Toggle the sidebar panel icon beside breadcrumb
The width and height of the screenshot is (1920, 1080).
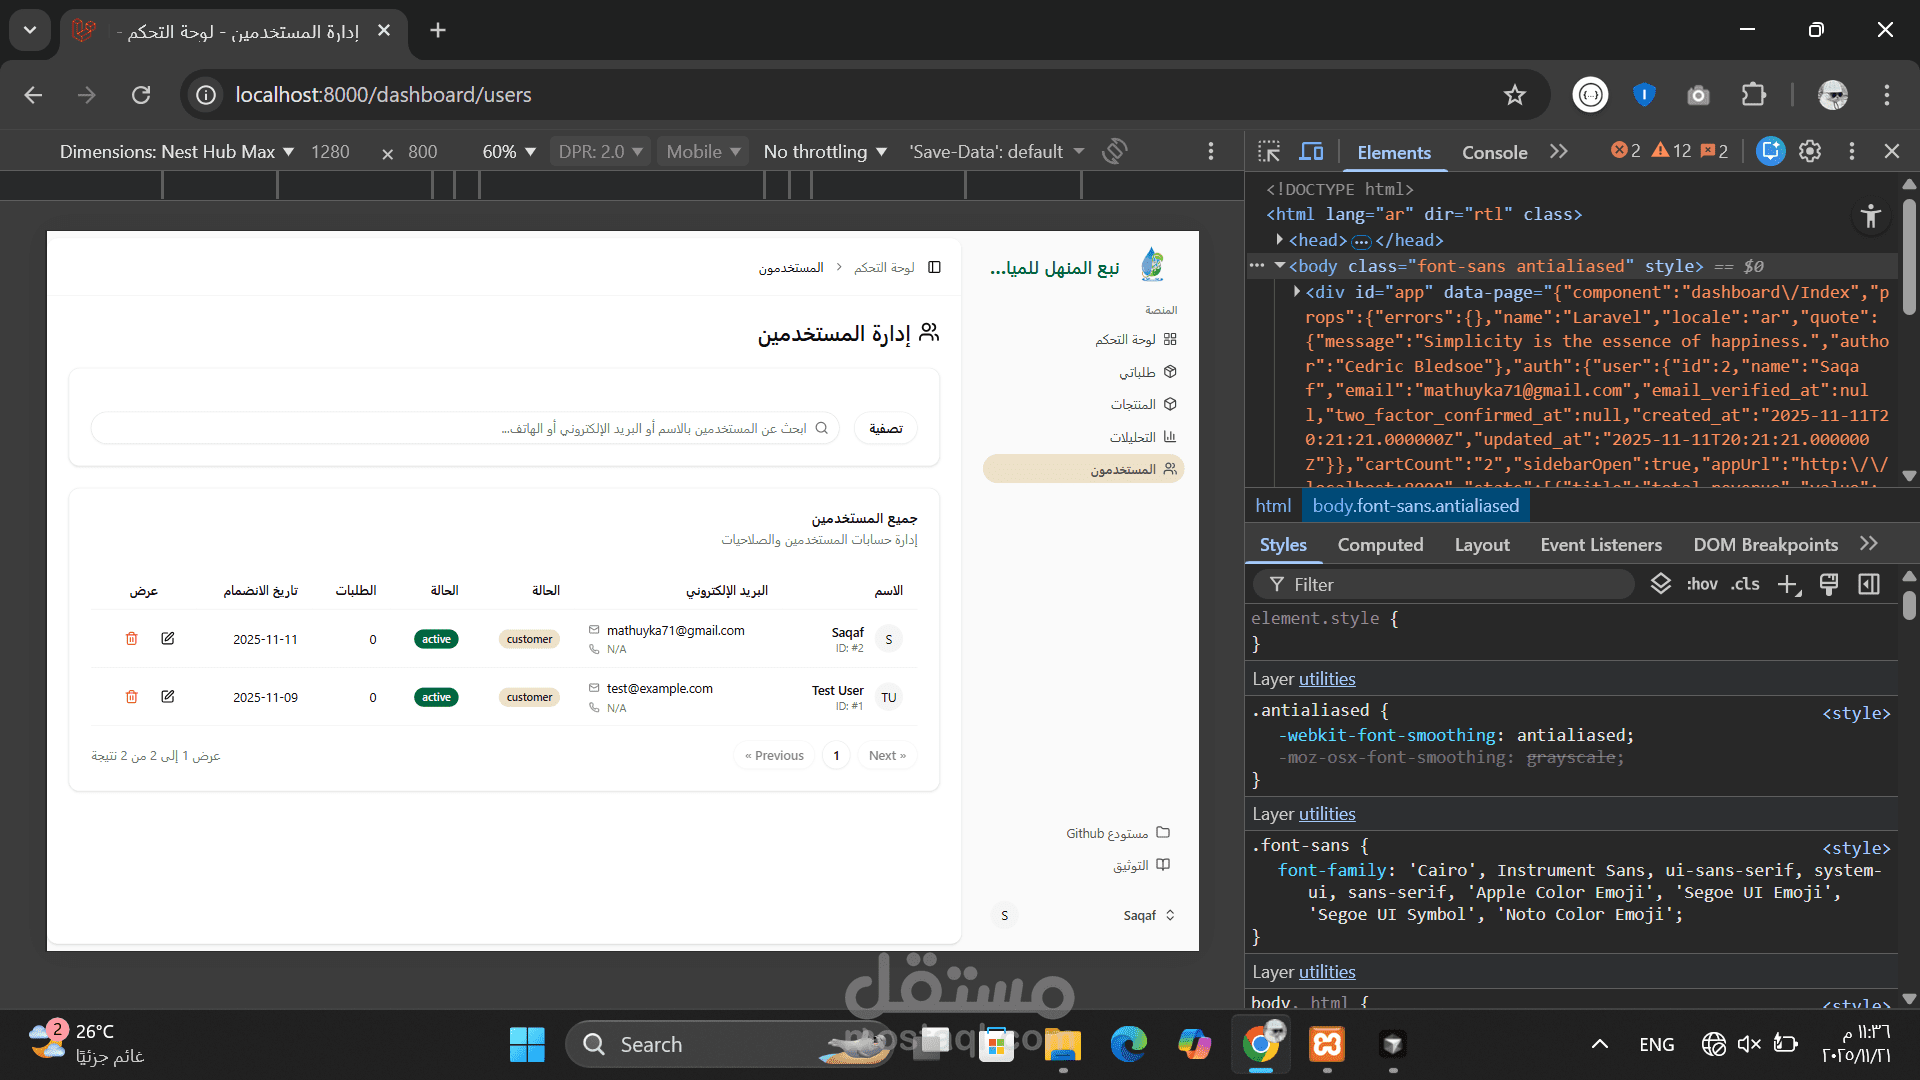(935, 267)
